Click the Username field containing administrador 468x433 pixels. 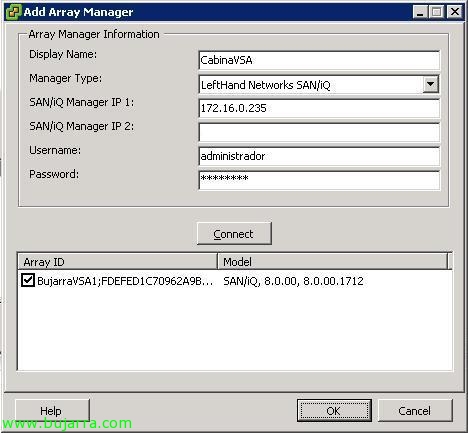tap(319, 156)
